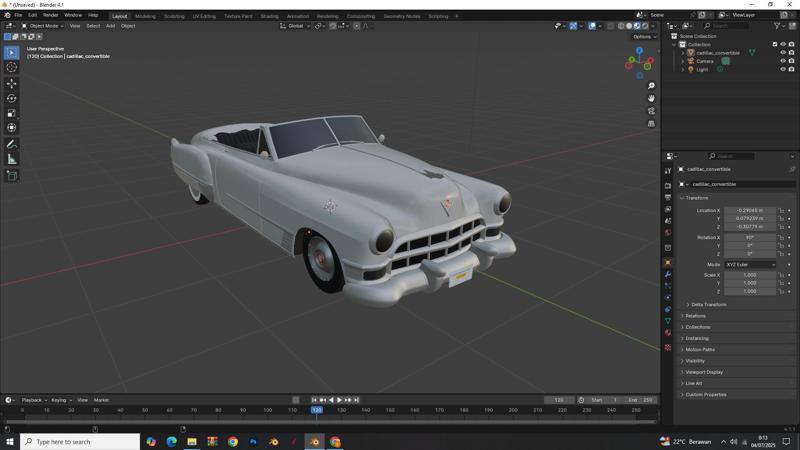Viewport: 800px width, 450px height.
Task: Switch to the Modeling workspace tab
Action: tap(145, 16)
